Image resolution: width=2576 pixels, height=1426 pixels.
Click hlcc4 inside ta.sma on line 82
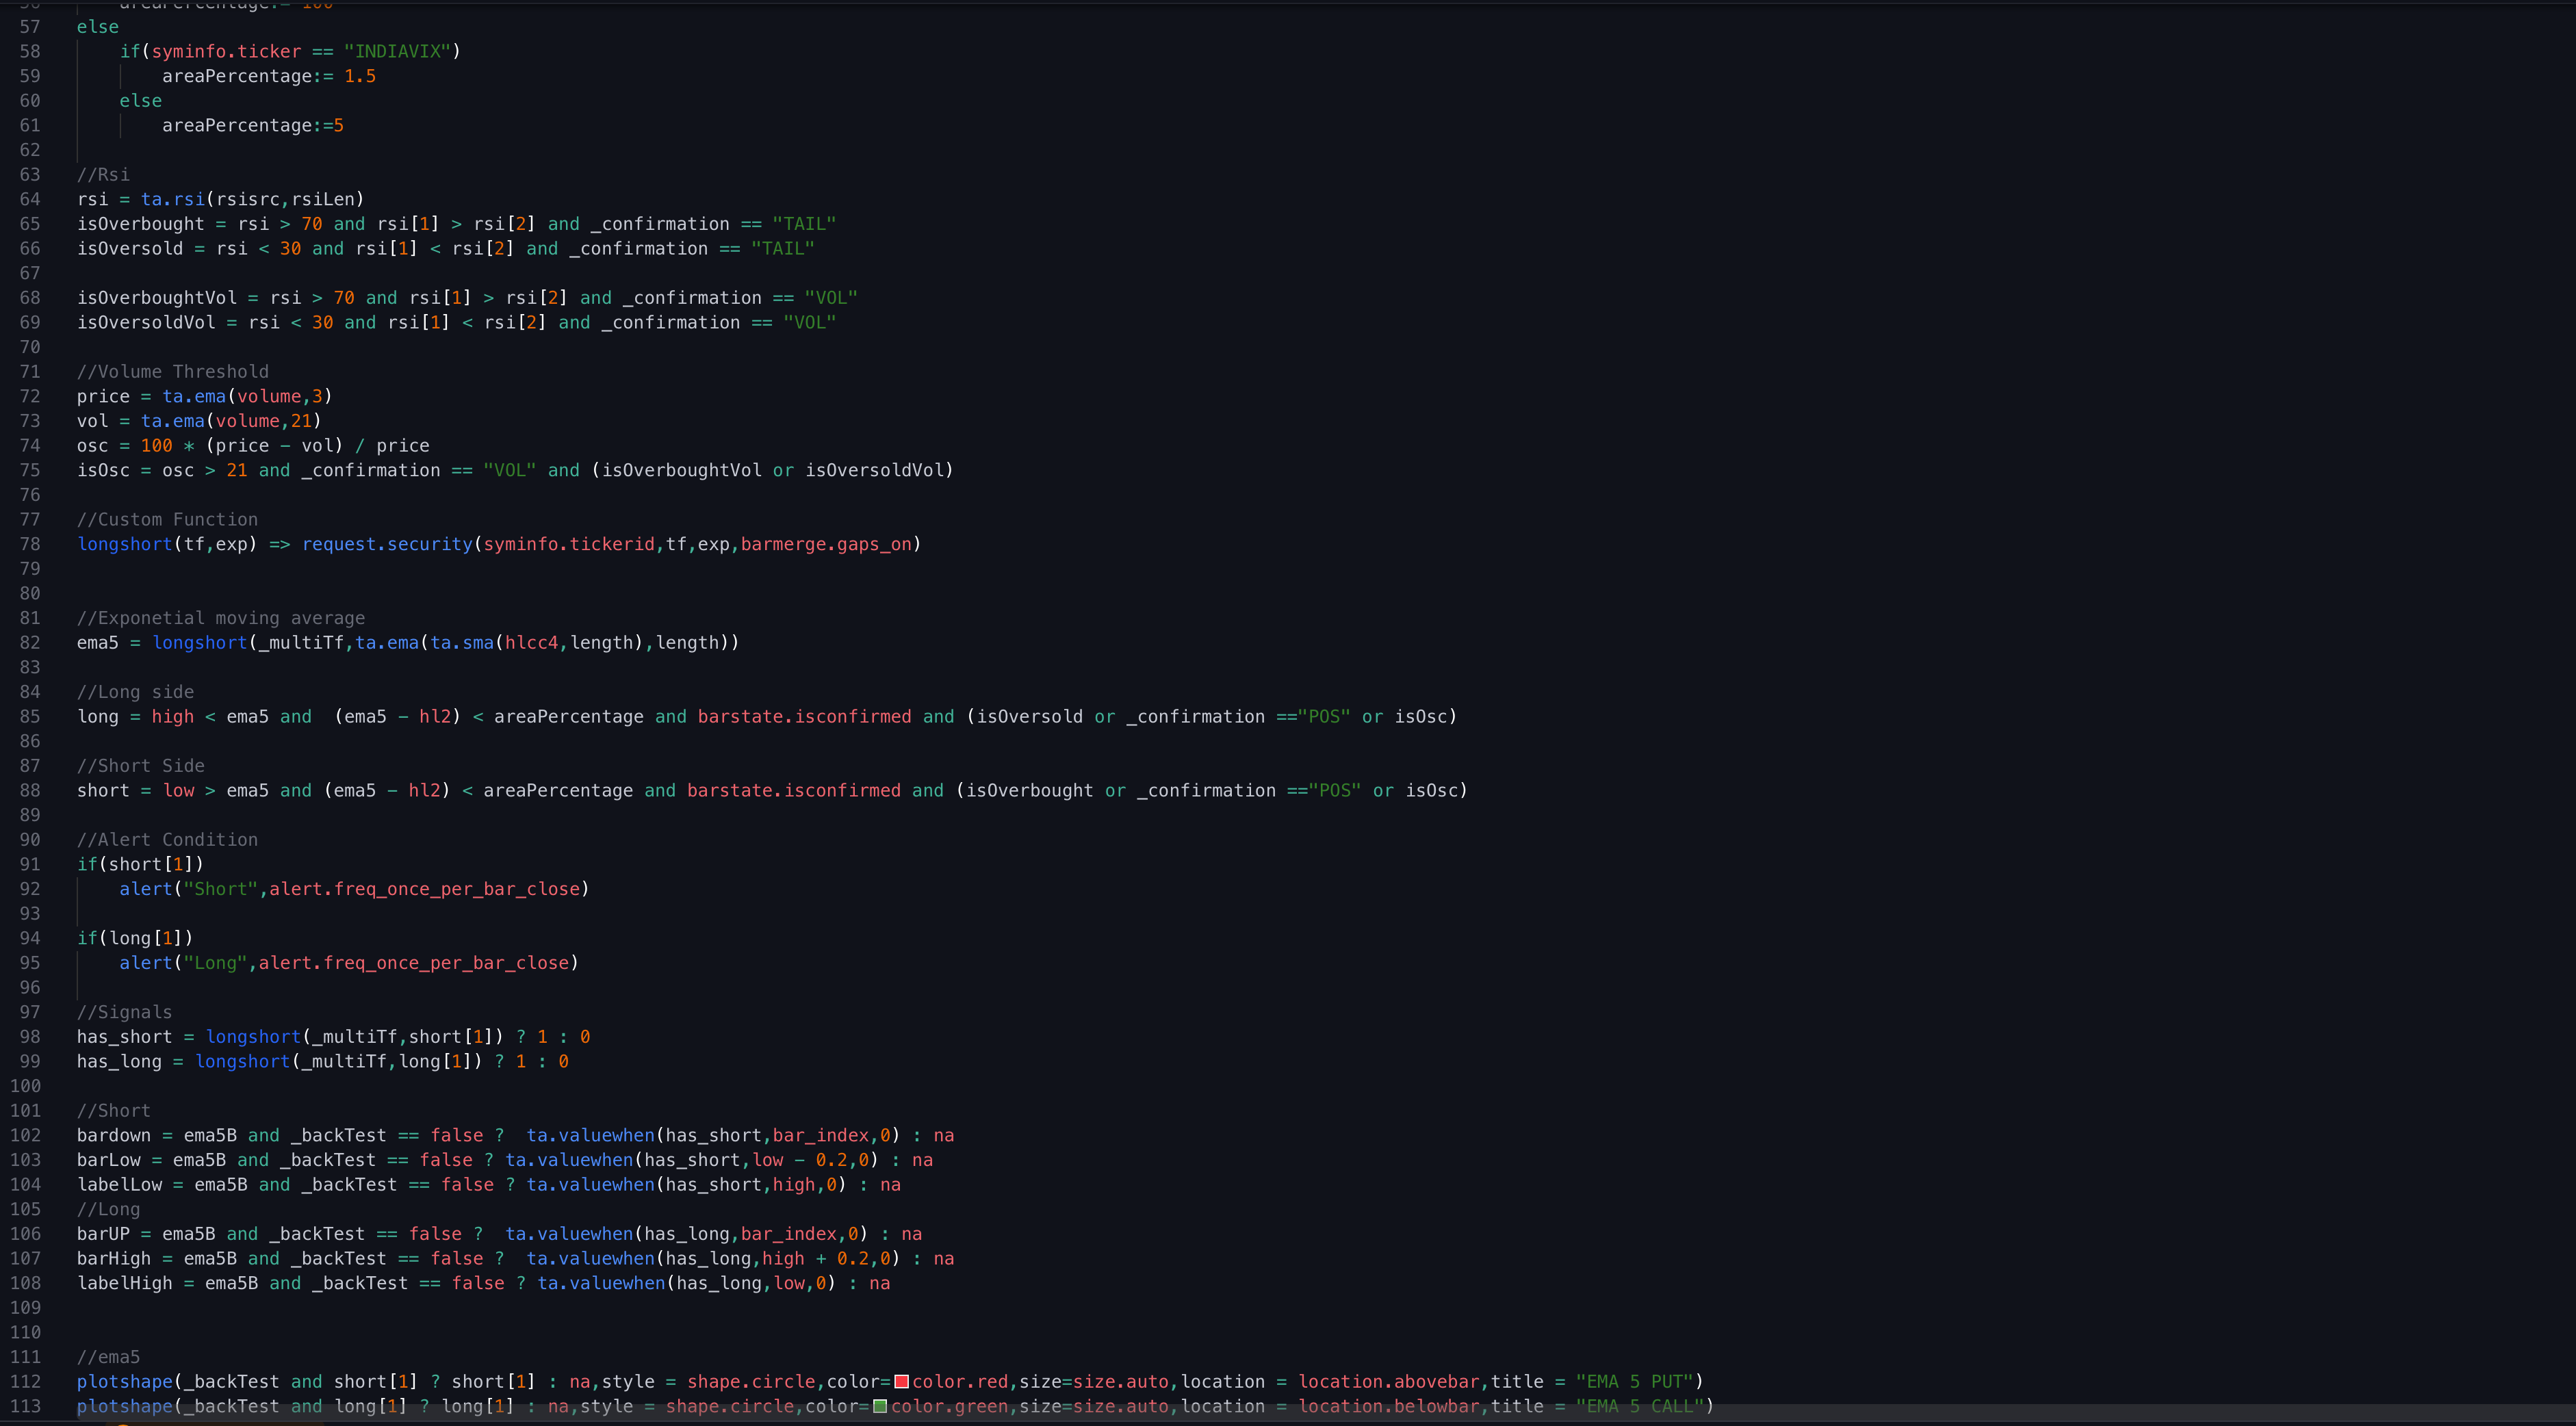click(531, 642)
